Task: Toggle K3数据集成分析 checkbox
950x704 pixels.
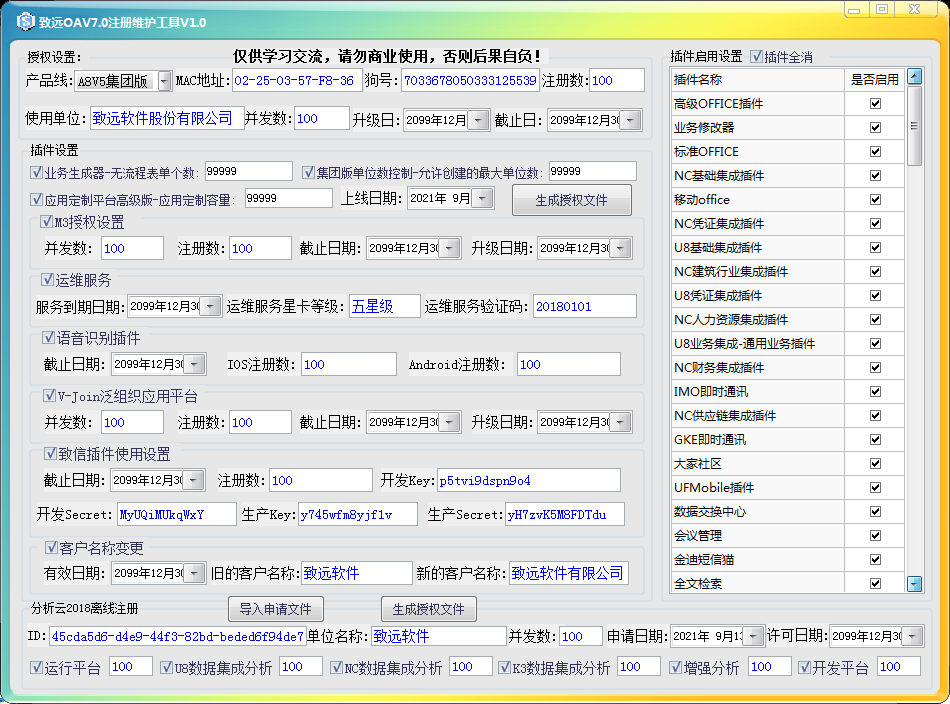Action: click(504, 668)
